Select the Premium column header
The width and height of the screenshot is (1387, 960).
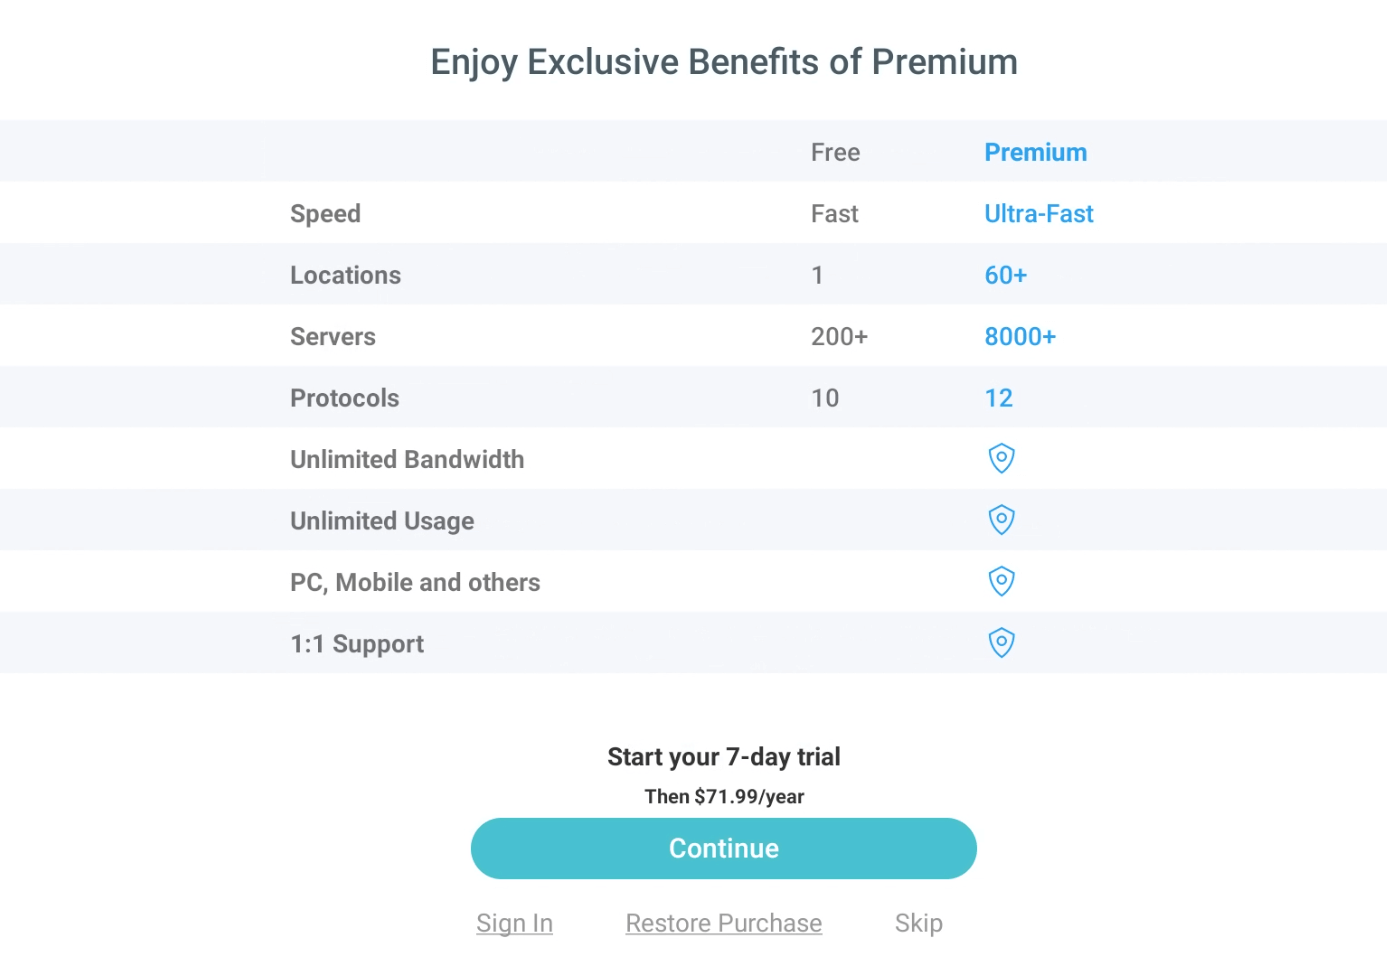click(x=1035, y=152)
